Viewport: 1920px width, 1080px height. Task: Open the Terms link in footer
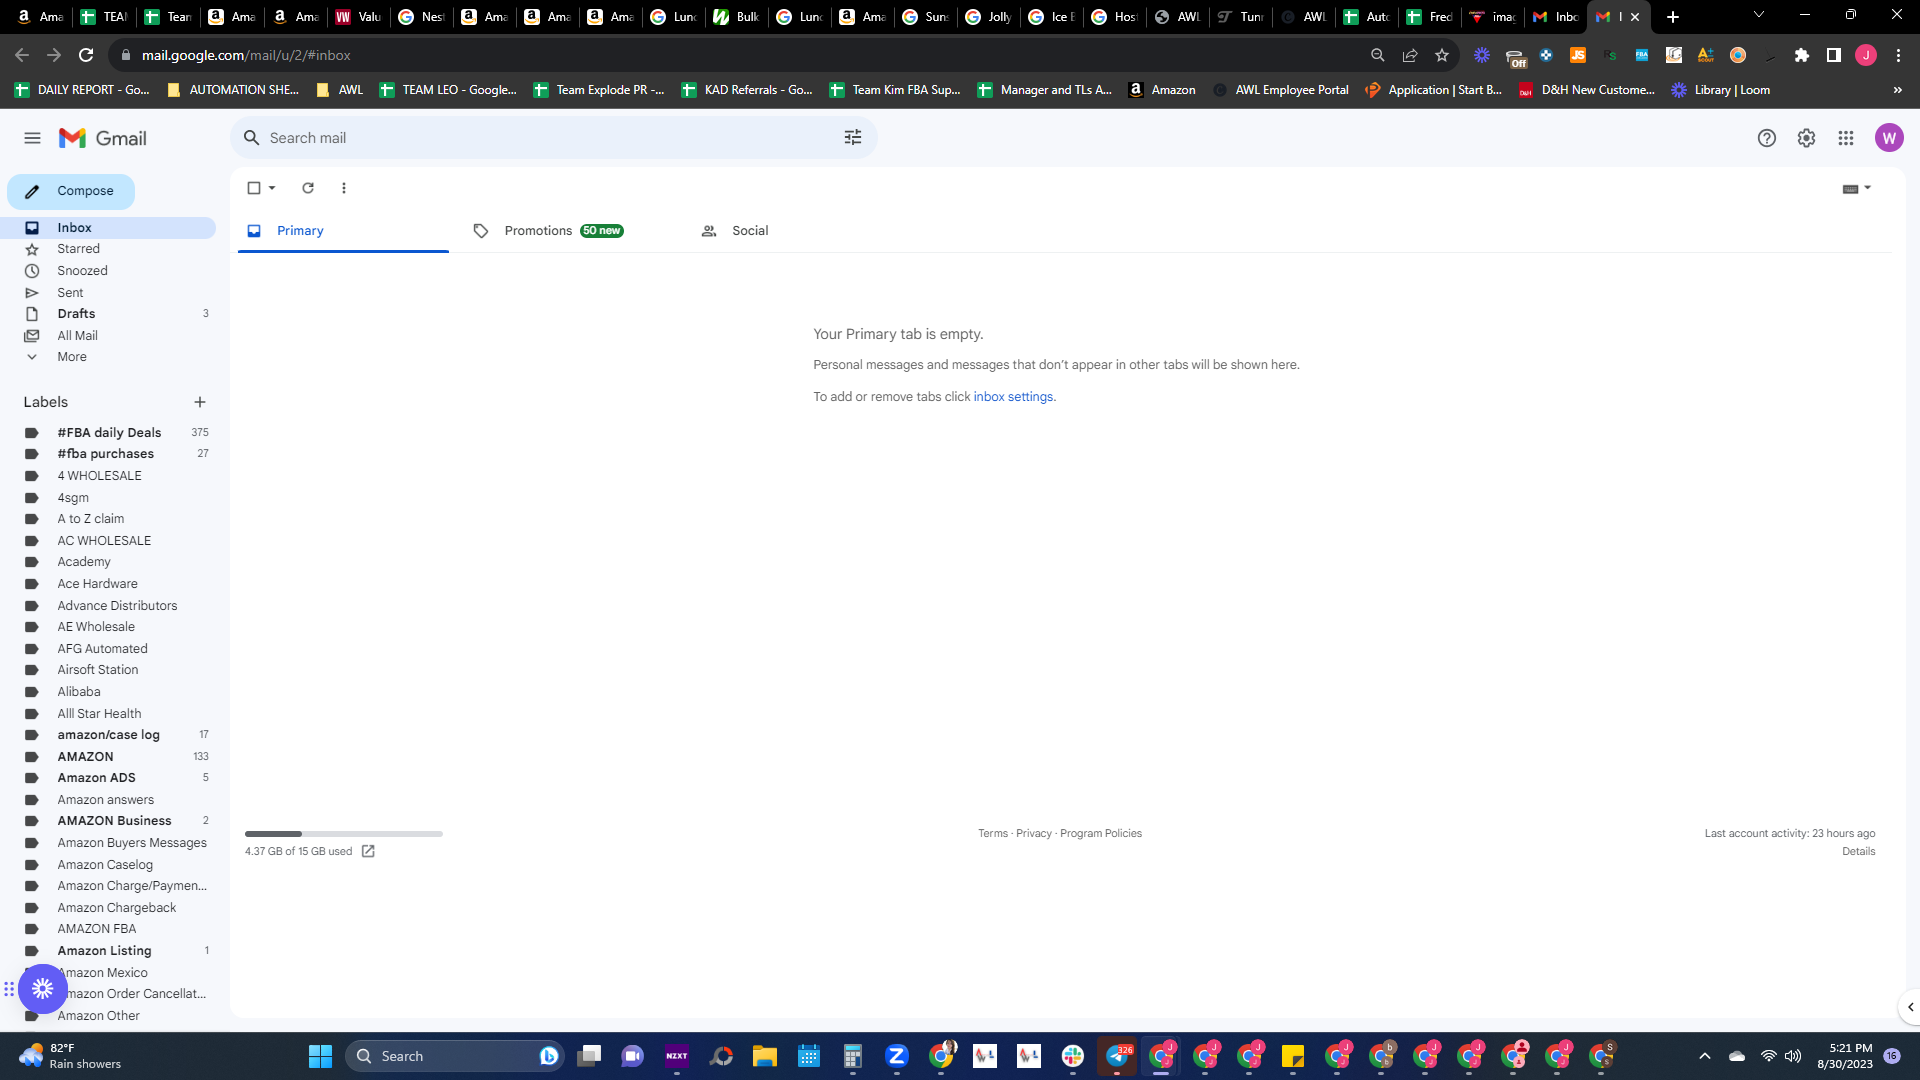[x=993, y=833]
